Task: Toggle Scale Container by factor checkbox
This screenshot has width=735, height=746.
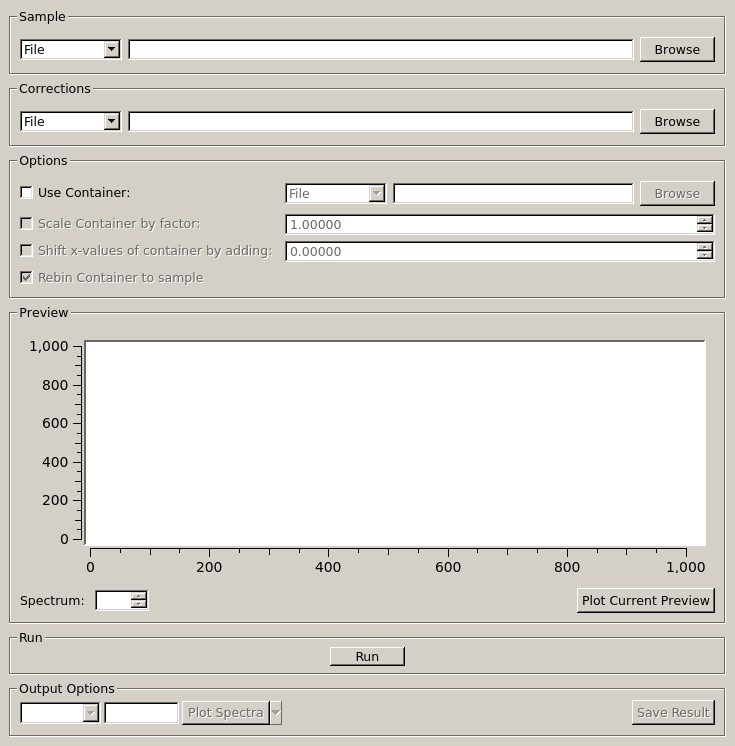Action: (x=27, y=224)
